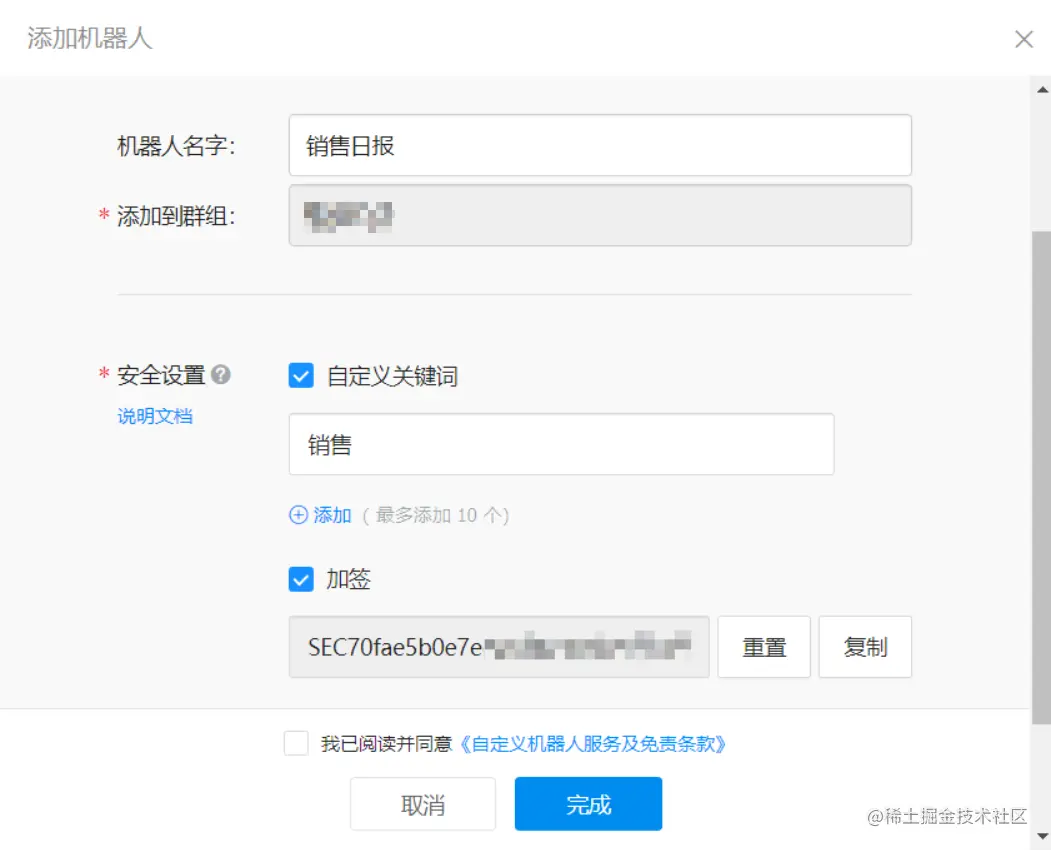Disable the 自定义关键词 checkbox
Image resolution: width=1051 pixels, height=850 pixels.
[301, 375]
